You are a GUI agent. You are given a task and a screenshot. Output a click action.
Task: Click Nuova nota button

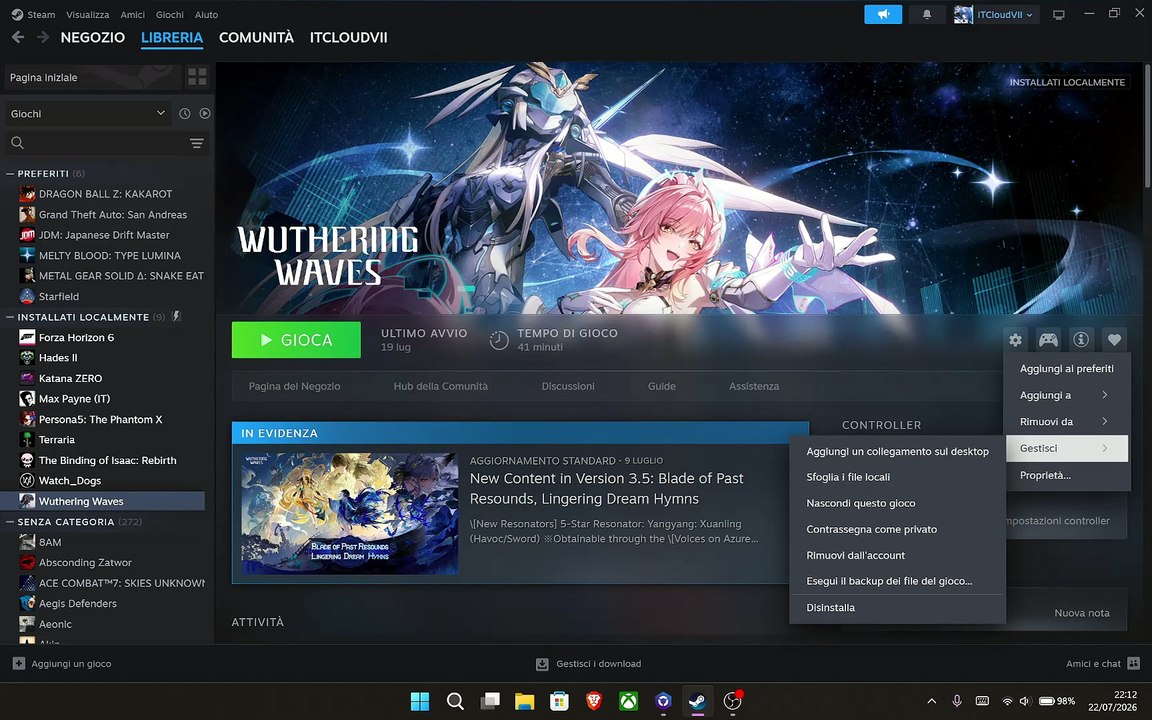point(1081,613)
